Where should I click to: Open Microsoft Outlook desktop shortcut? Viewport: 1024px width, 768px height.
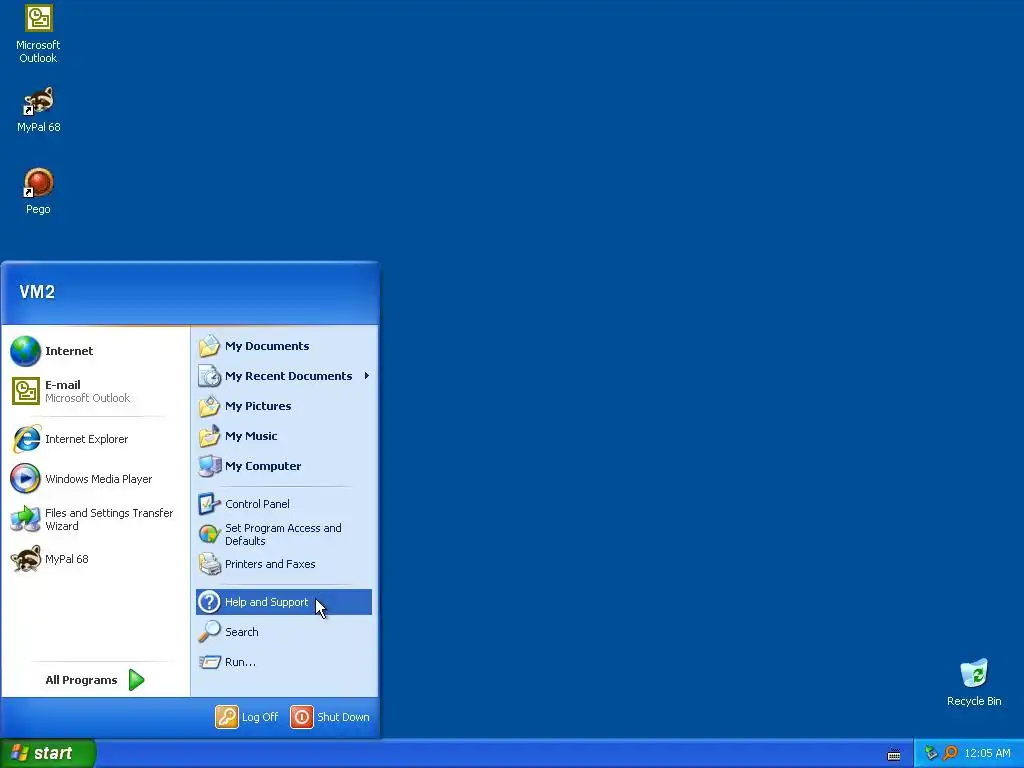tap(38, 33)
